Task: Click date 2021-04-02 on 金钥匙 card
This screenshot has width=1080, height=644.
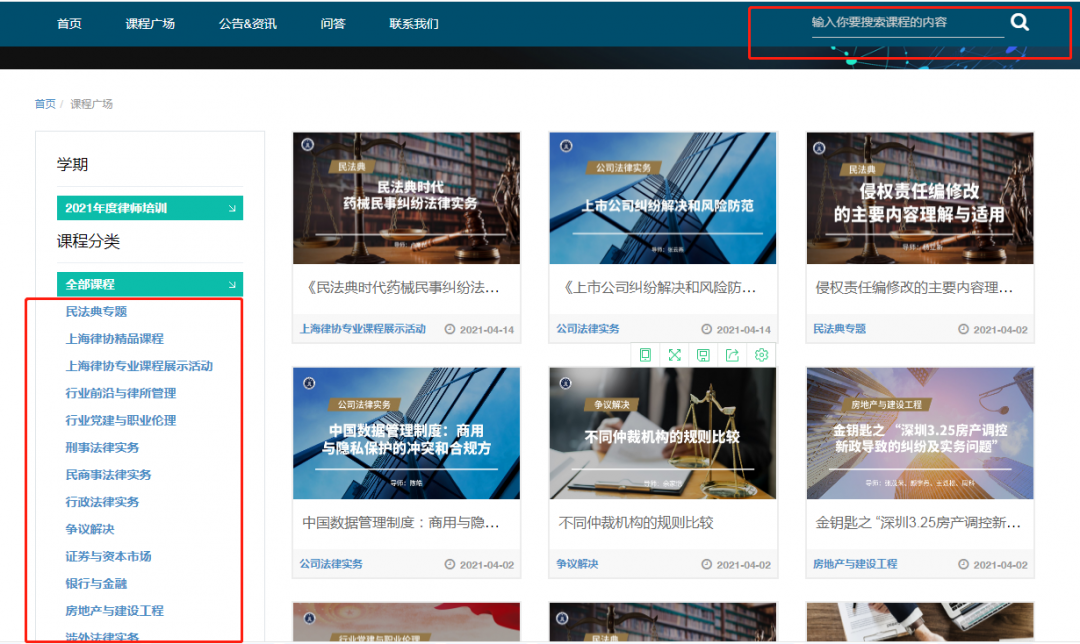Action: tap(1001, 565)
